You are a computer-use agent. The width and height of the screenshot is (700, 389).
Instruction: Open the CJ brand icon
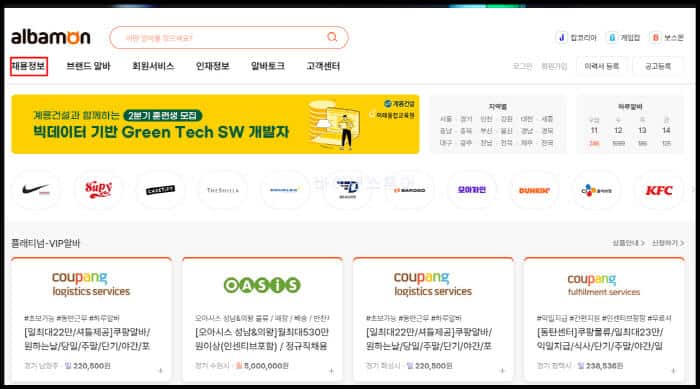pyautogui.click(x=596, y=190)
